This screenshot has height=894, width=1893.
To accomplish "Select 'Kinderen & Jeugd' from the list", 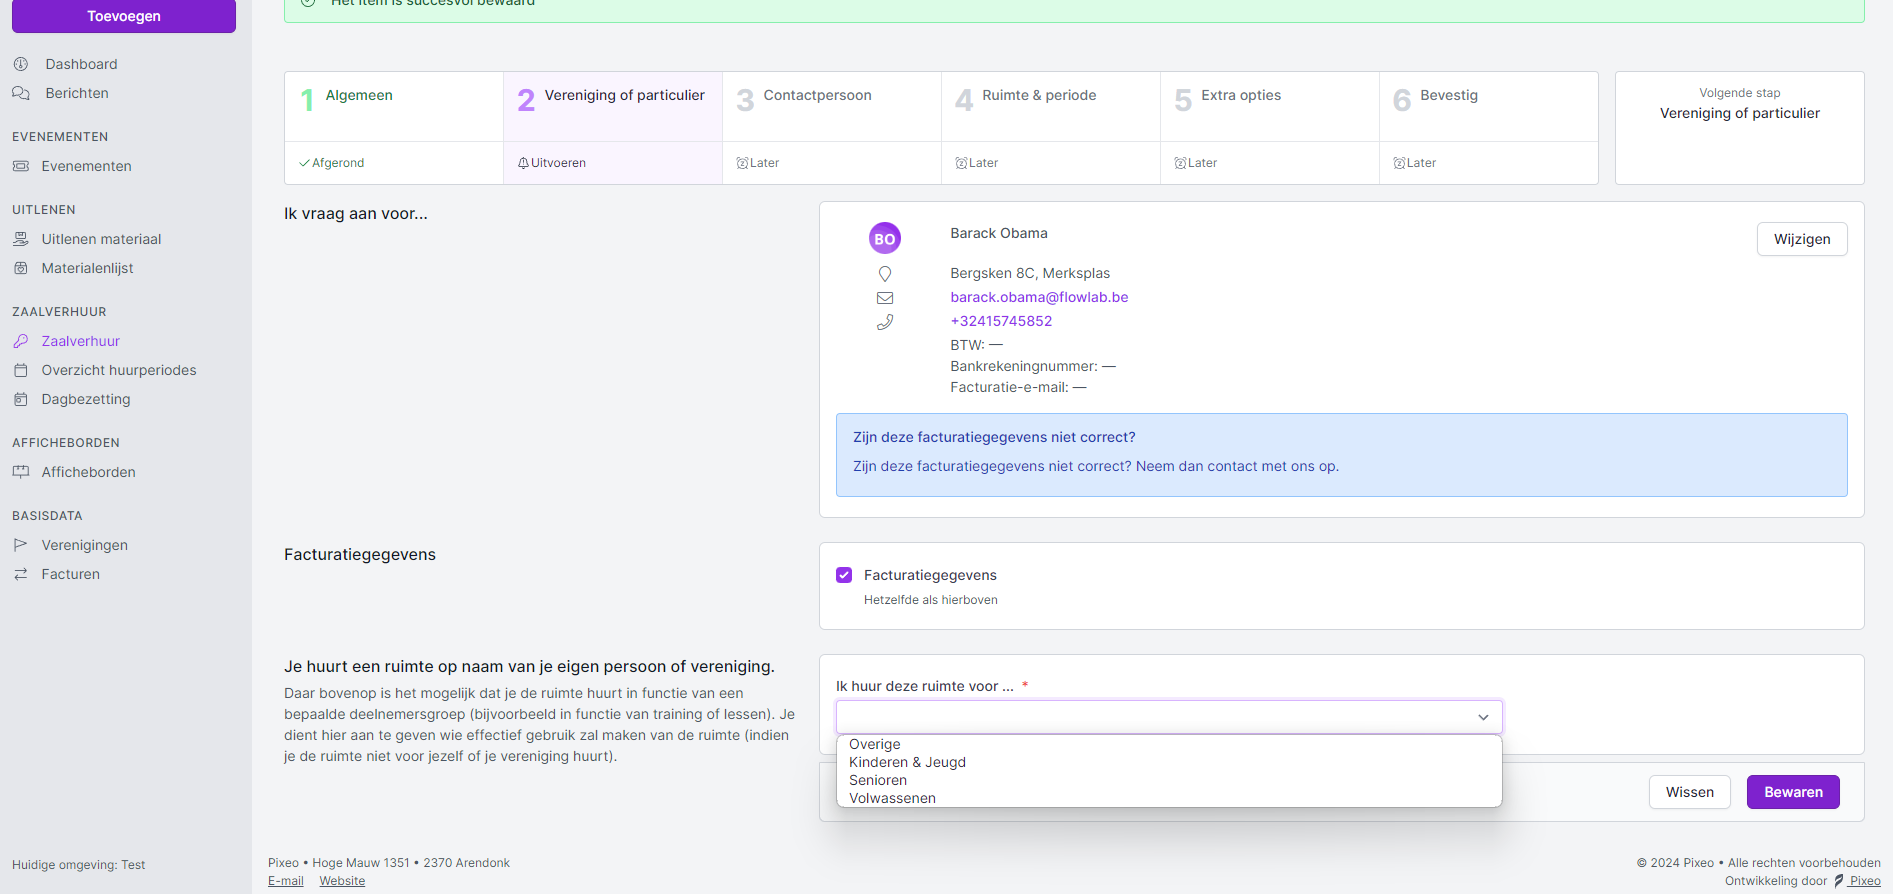I will pos(907,762).
